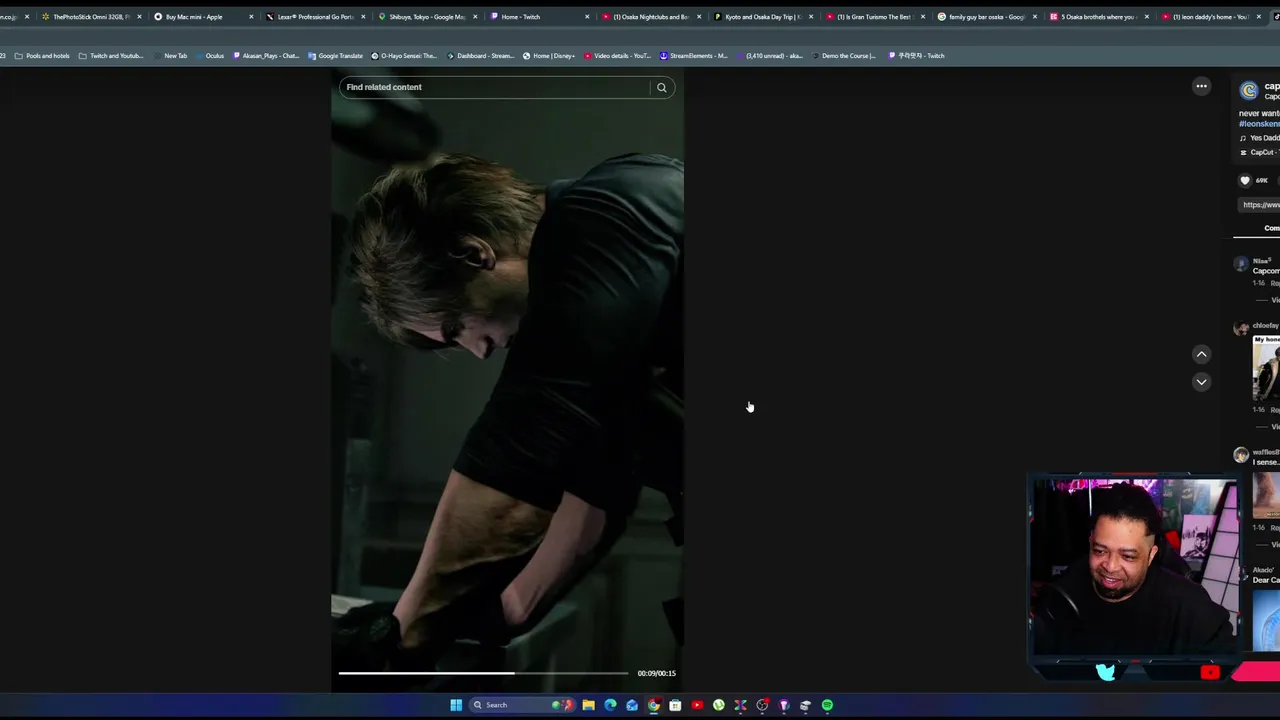Open Video details YouTube bookmark

617,56
